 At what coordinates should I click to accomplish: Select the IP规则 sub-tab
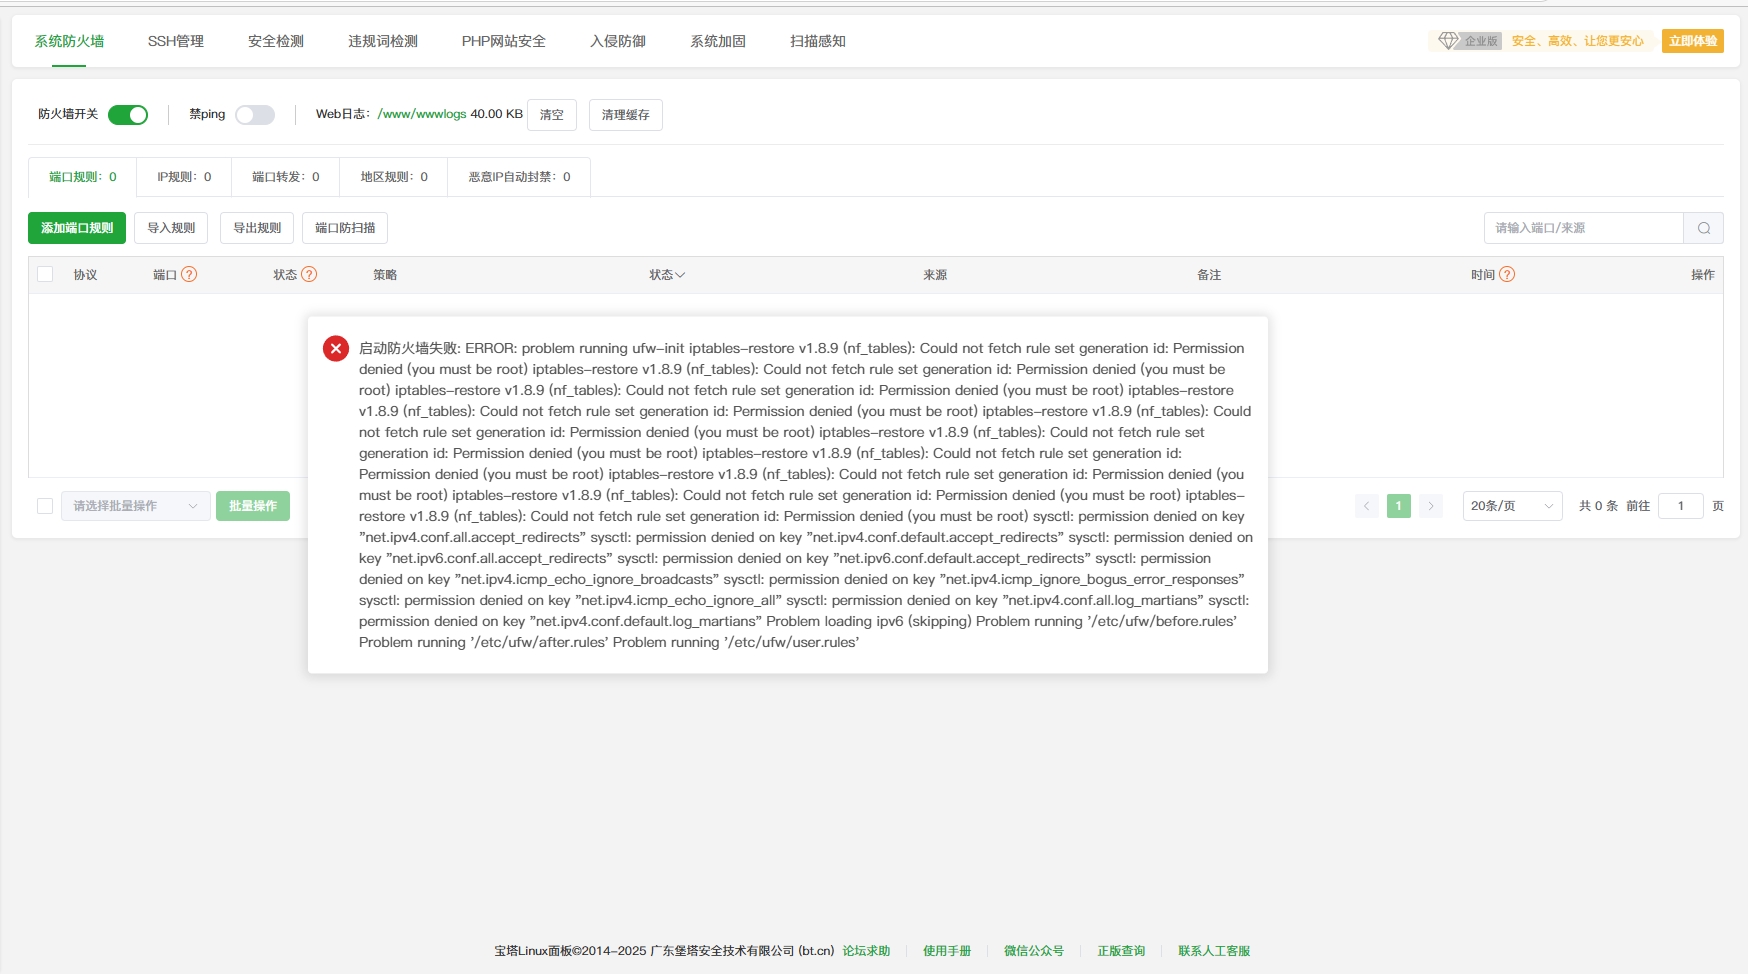(184, 177)
